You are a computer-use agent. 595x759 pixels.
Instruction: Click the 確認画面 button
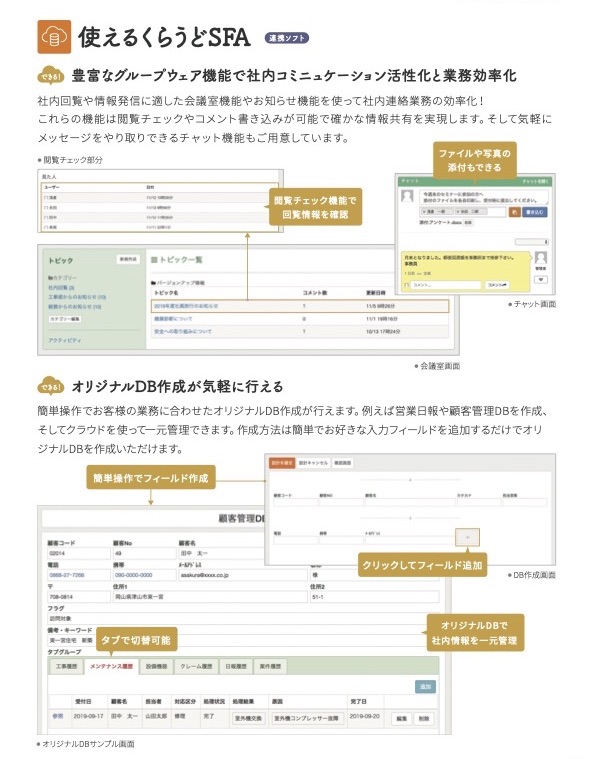[x=343, y=463]
